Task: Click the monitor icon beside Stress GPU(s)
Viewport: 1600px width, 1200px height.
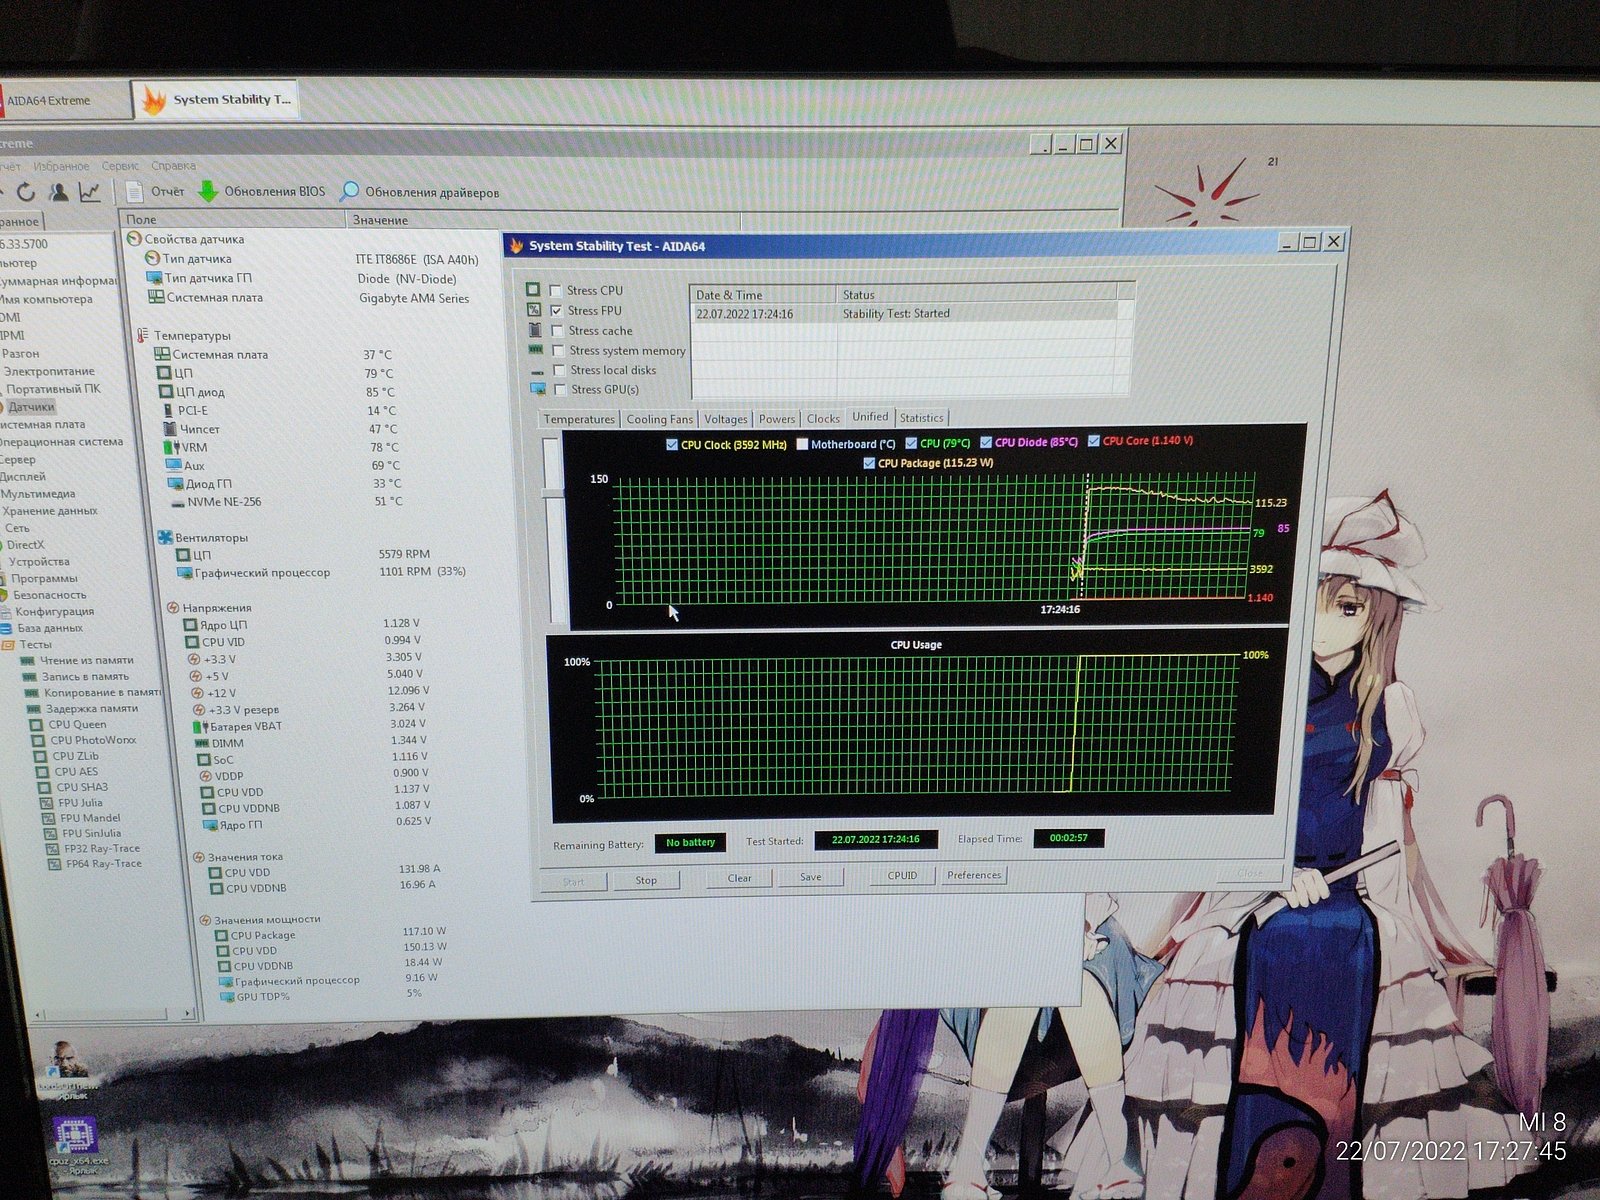Action: (538, 389)
